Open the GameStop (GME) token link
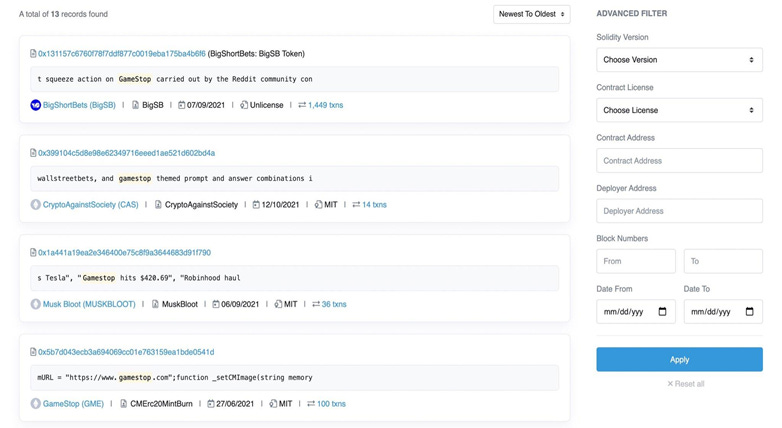The image size is (782, 428). (x=73, y=404)
